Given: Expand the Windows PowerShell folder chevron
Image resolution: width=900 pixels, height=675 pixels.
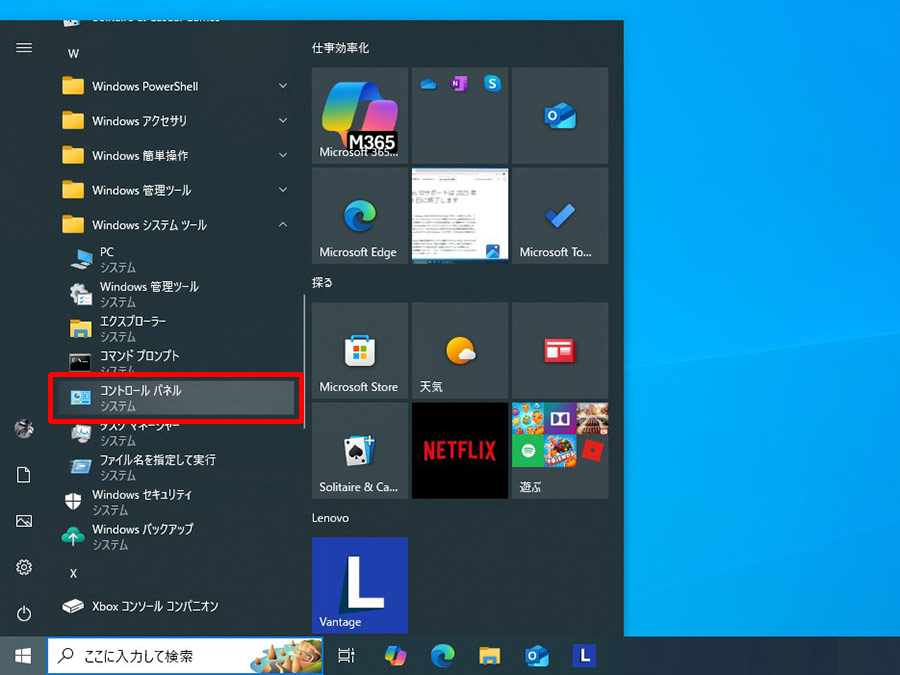Looking at the screenshot, I should [x=283, y=86].
